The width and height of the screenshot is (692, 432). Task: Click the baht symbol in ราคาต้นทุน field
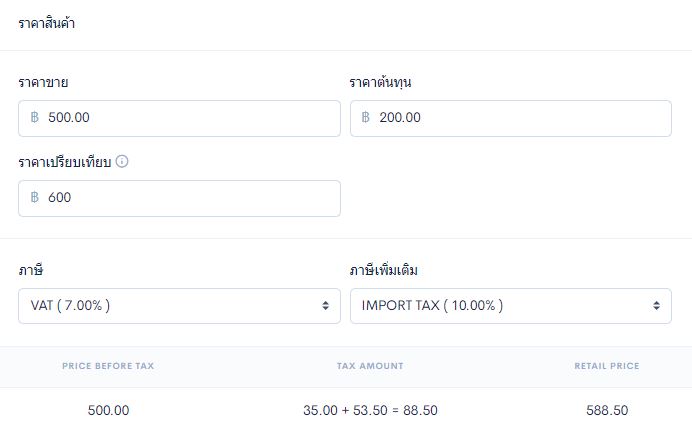pos(365,117)
